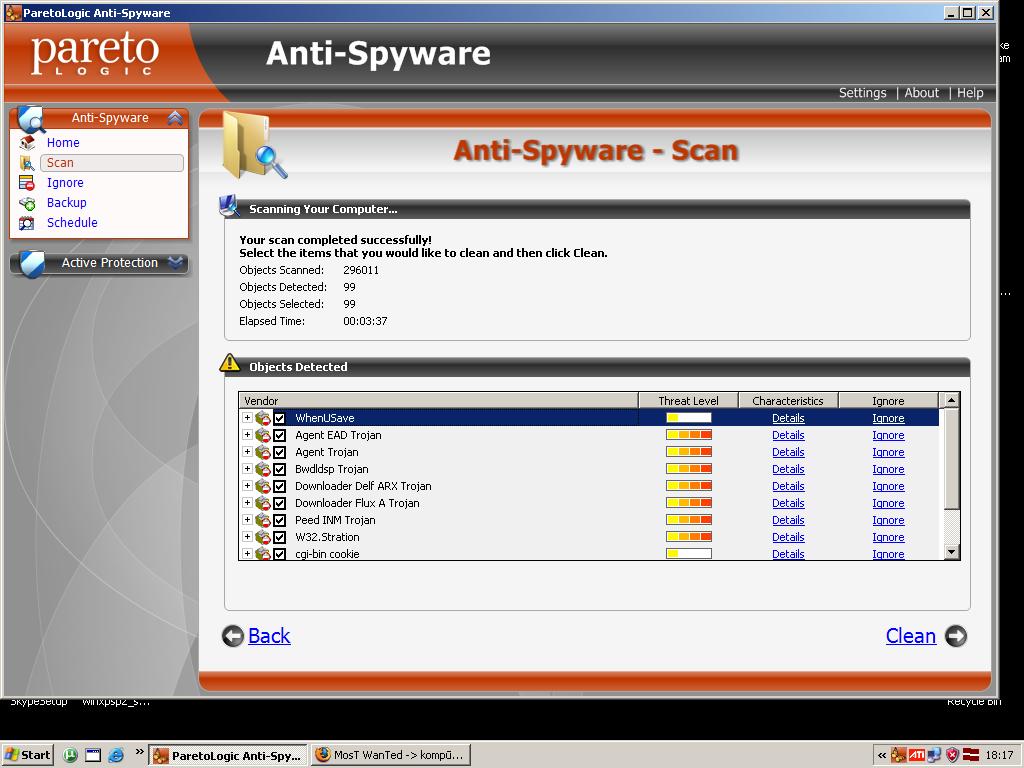Open Details for Downloader Flux A Trojan
Screen dimensions: 1024x768
point(788,503)
